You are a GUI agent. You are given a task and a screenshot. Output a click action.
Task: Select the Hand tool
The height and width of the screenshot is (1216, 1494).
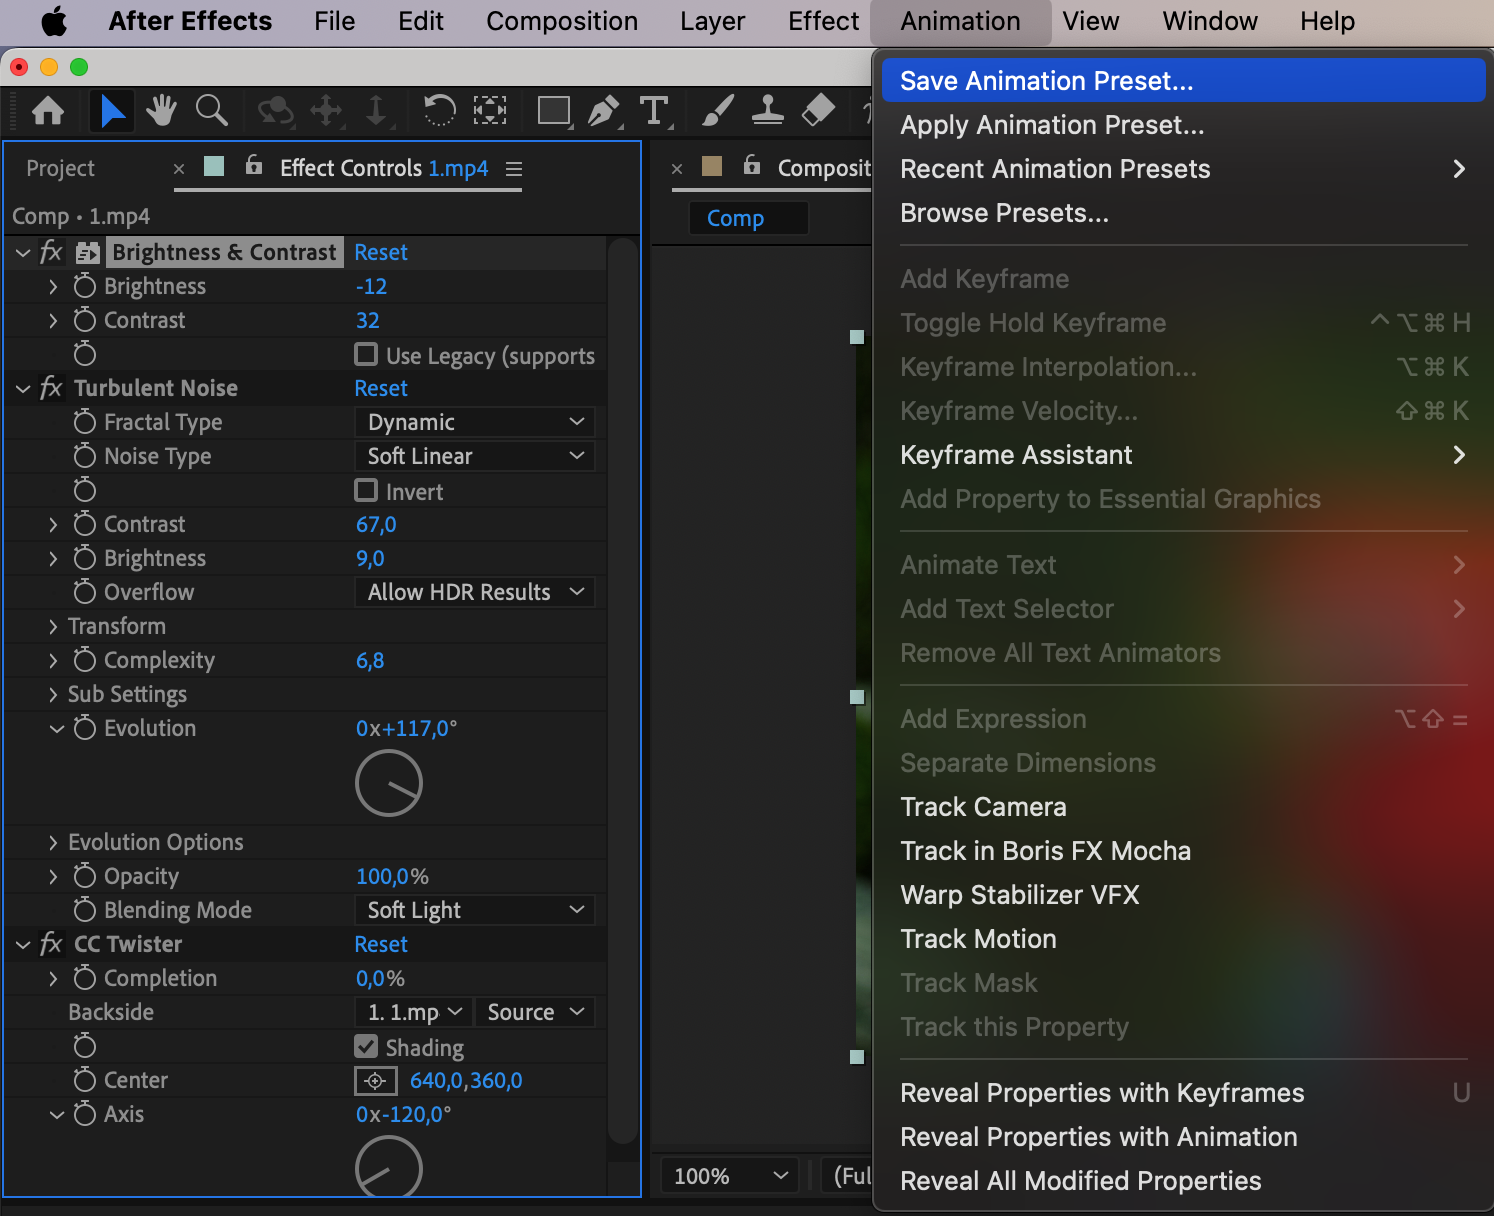[160, 110]
